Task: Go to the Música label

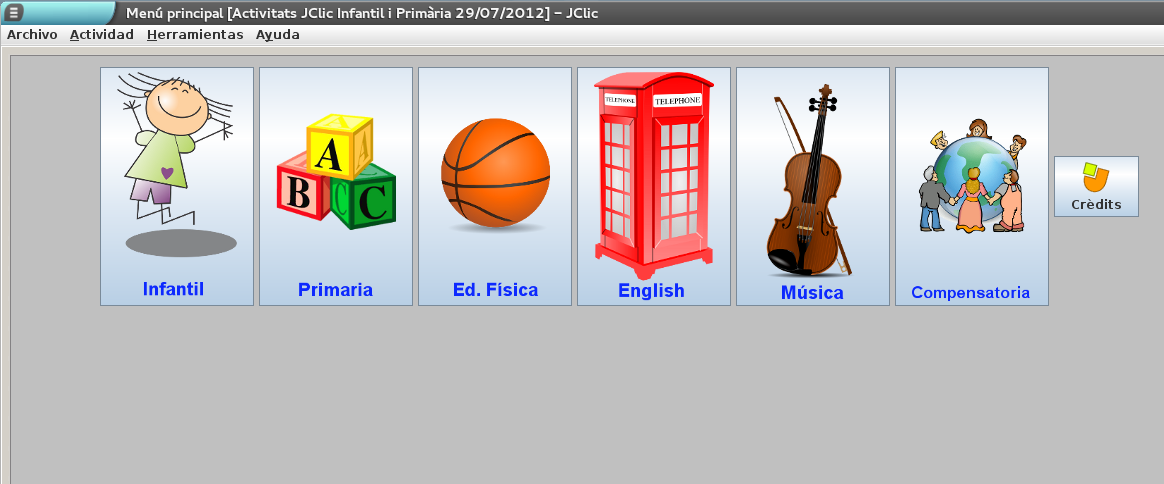Action: [x=812, y=293]
